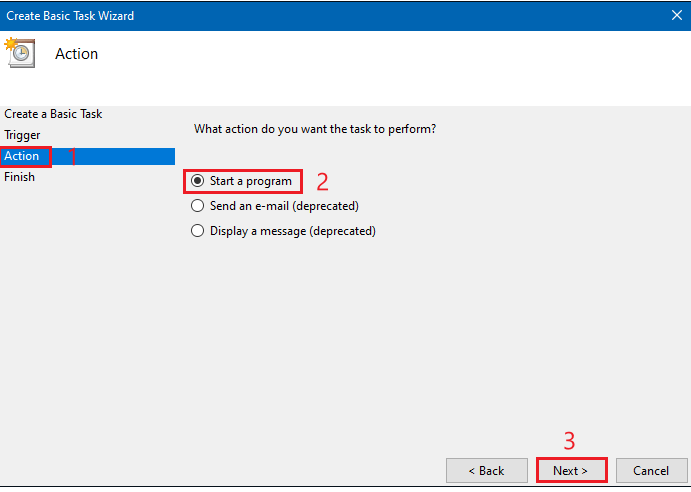Select the Start a program option

tap(241, 181)
